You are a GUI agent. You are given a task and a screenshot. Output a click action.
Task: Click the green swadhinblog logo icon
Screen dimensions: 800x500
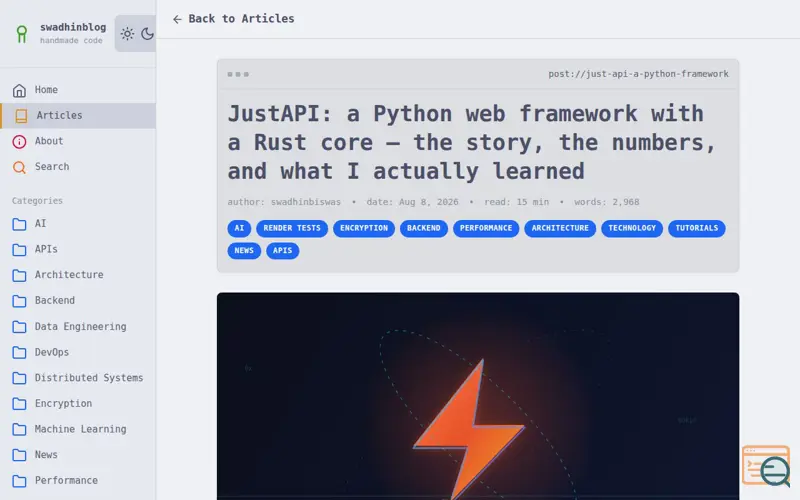21,34
